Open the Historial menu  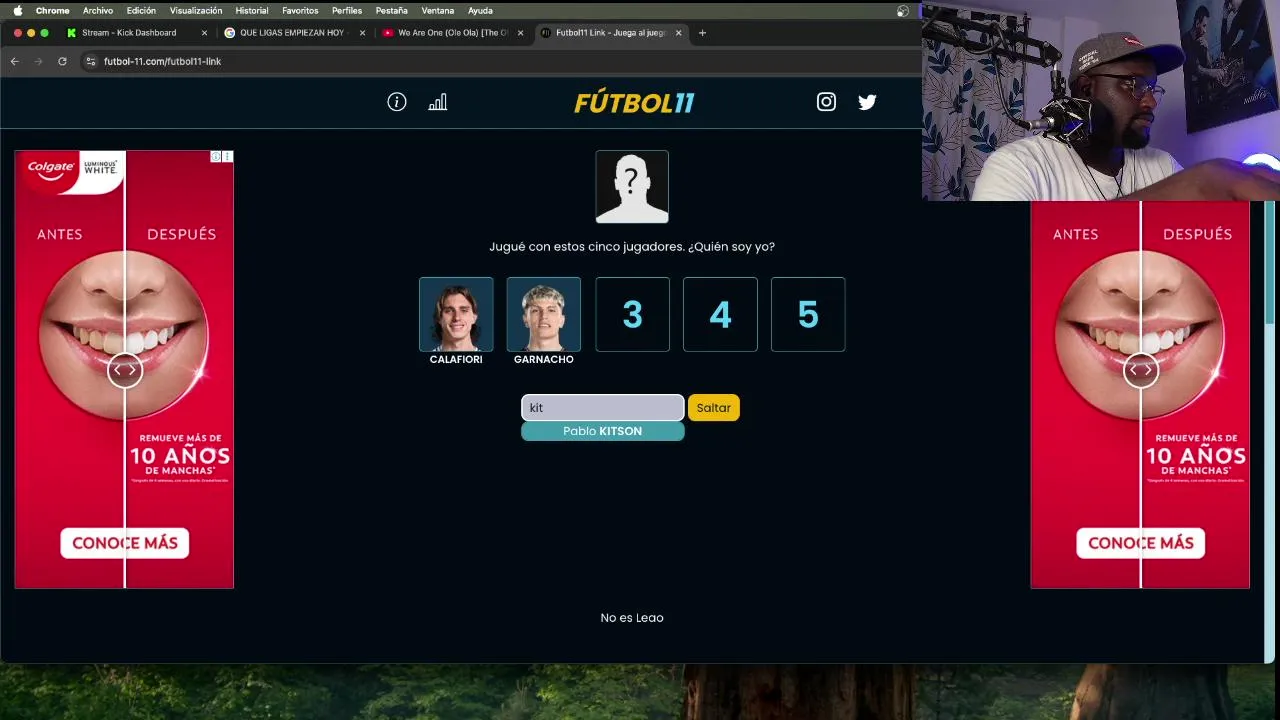click(251, 10)
